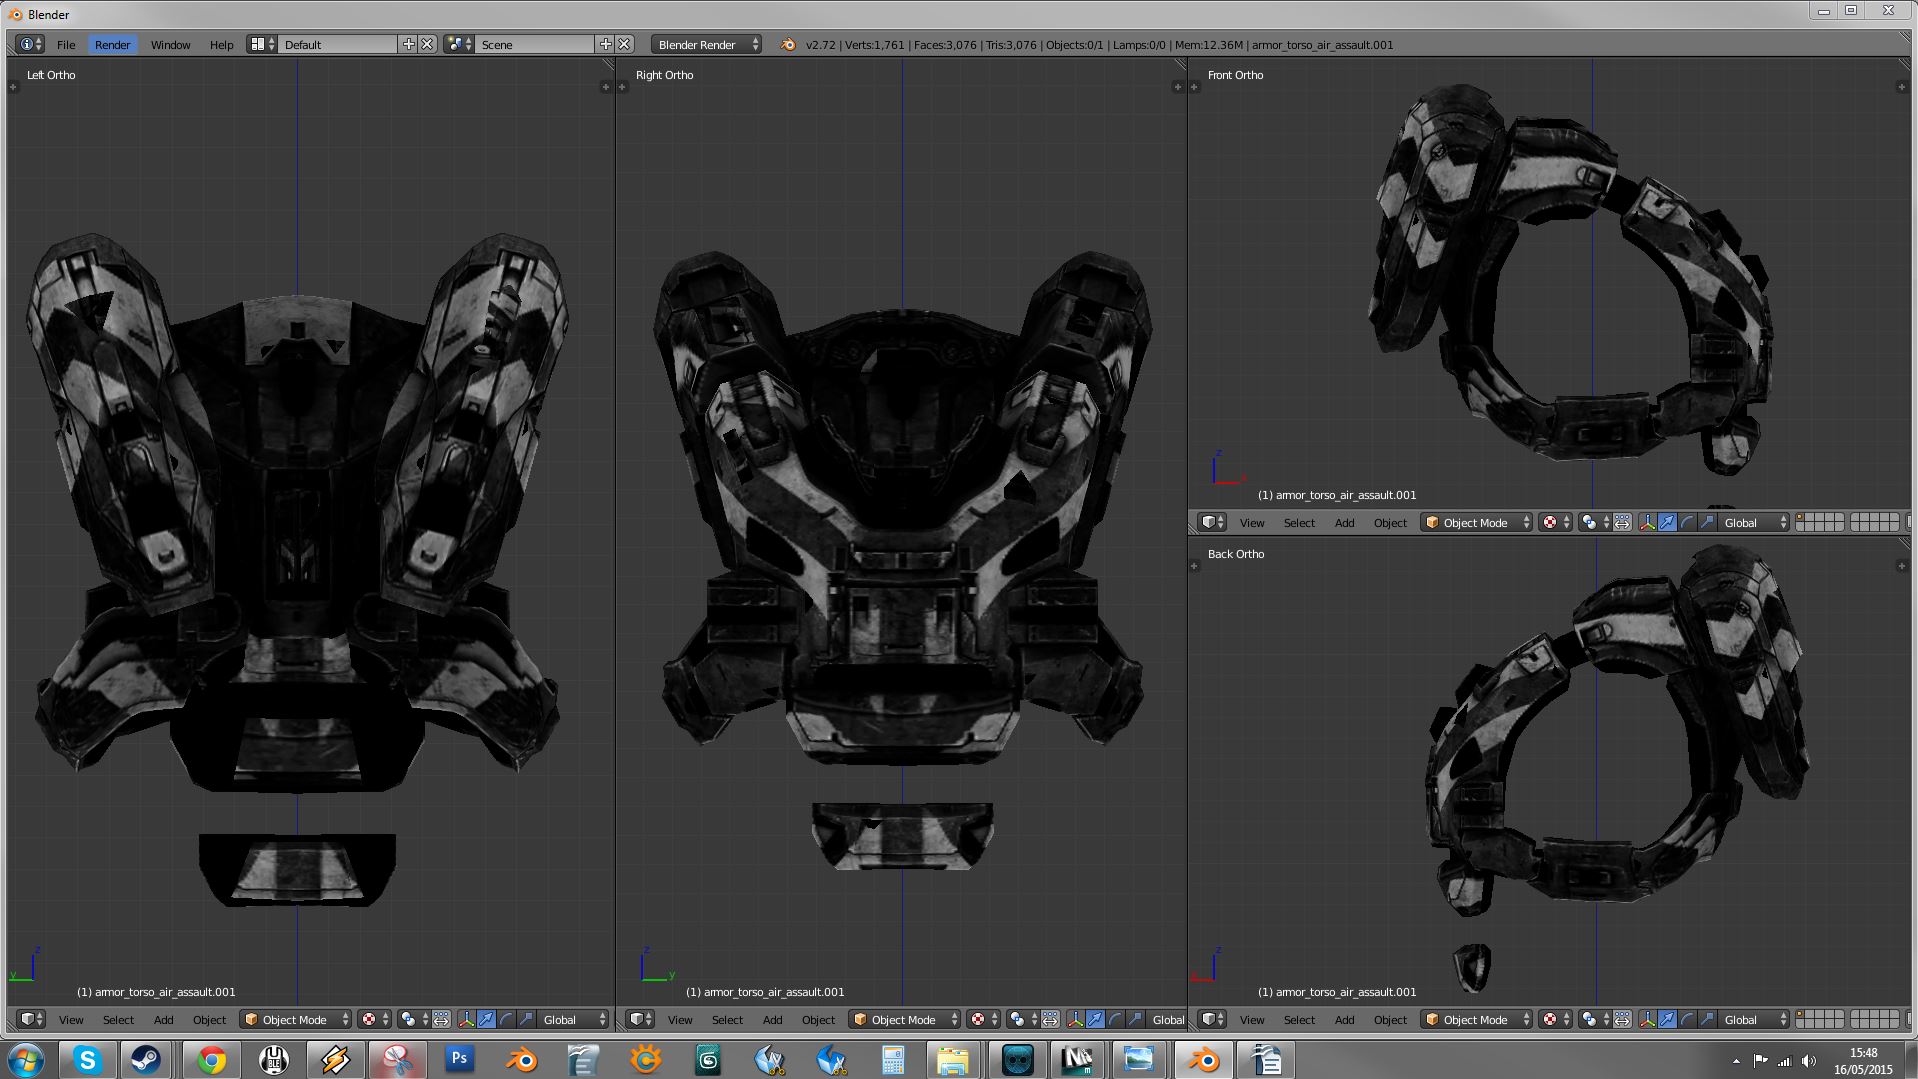Open View menu in Left Ortho viewport

71,1019
